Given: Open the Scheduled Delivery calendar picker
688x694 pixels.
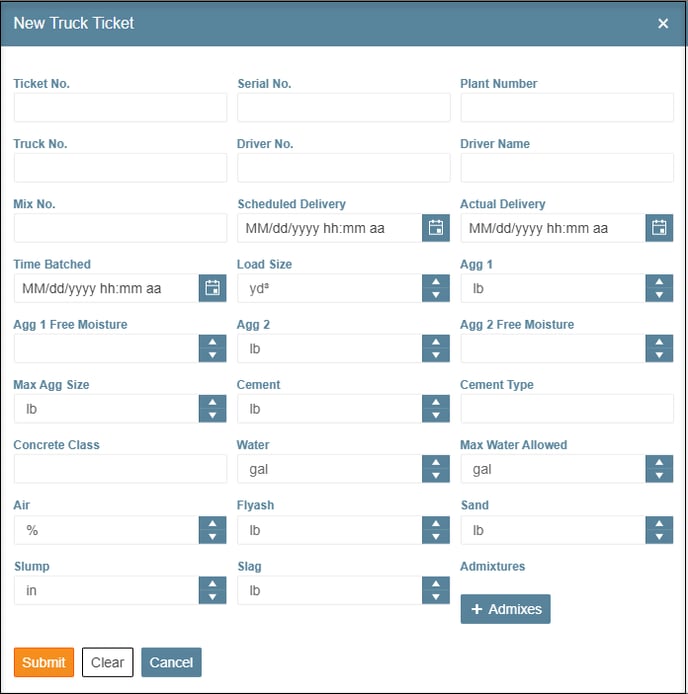Looking at the screenshot, I should pyautogui.click(x=436, y=228).
